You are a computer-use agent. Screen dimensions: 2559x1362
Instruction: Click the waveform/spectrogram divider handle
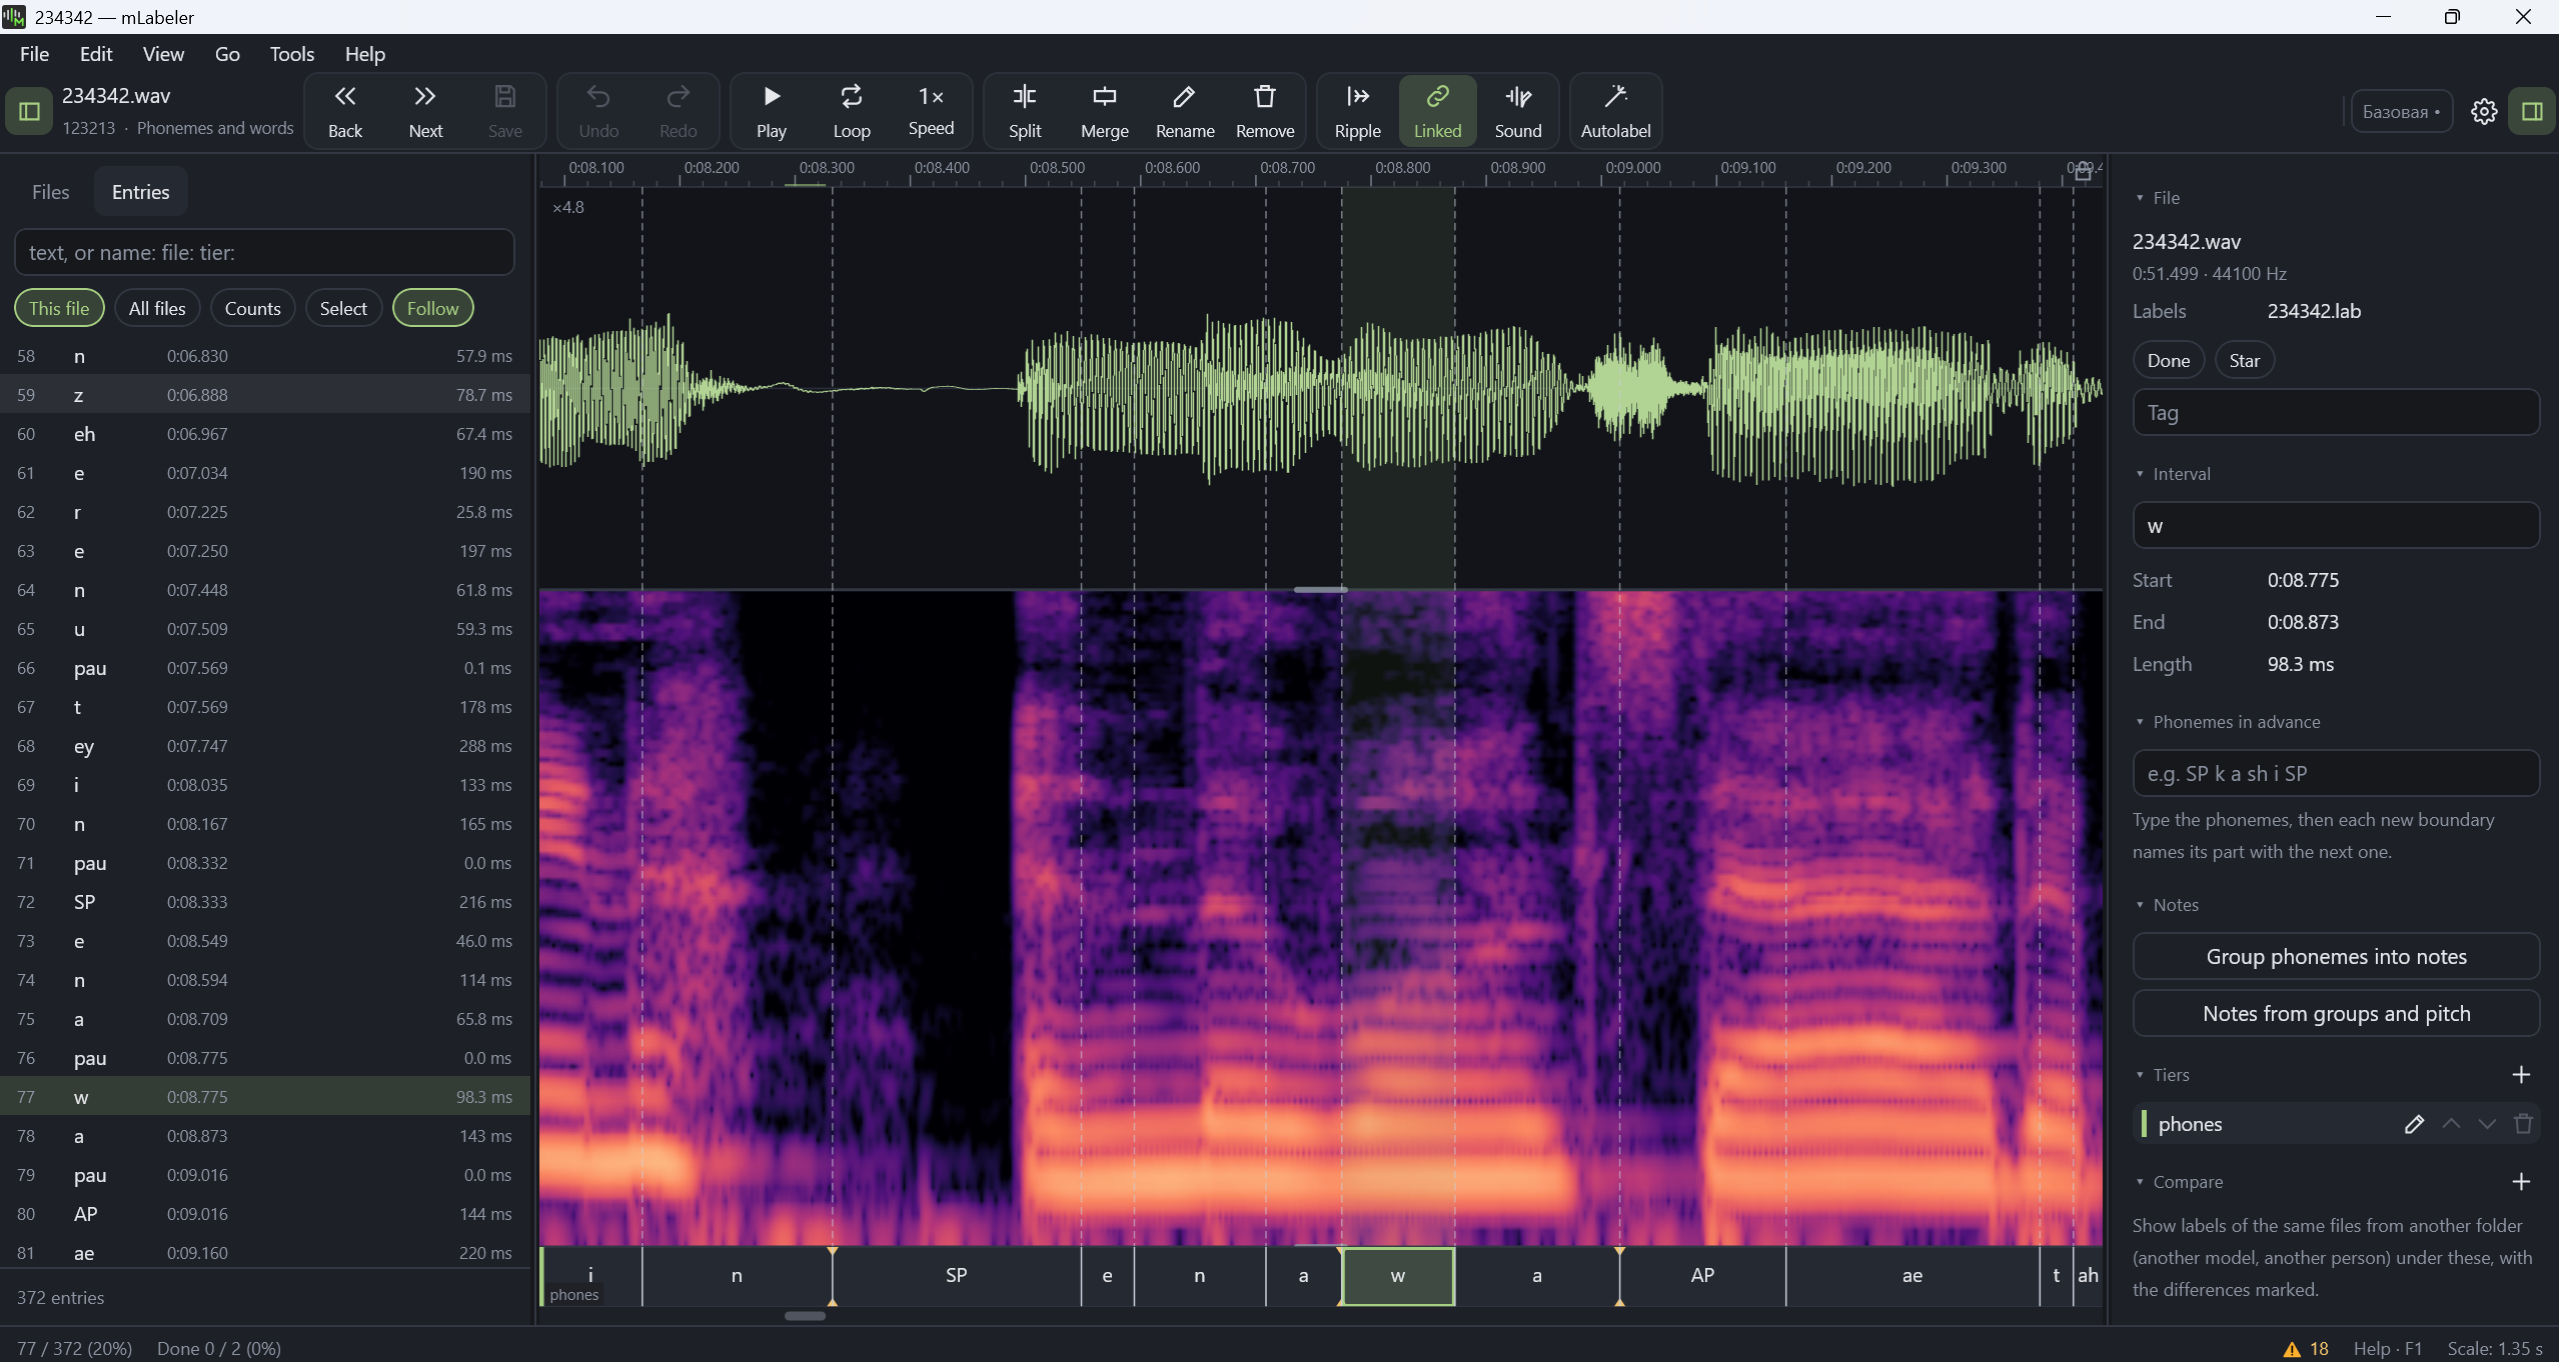click(1320, 590)
